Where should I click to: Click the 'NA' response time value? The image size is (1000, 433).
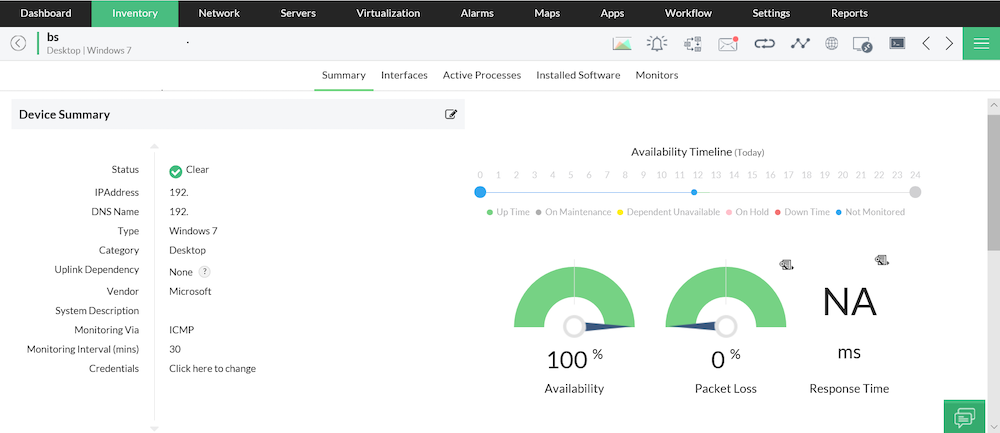(849, 302)
